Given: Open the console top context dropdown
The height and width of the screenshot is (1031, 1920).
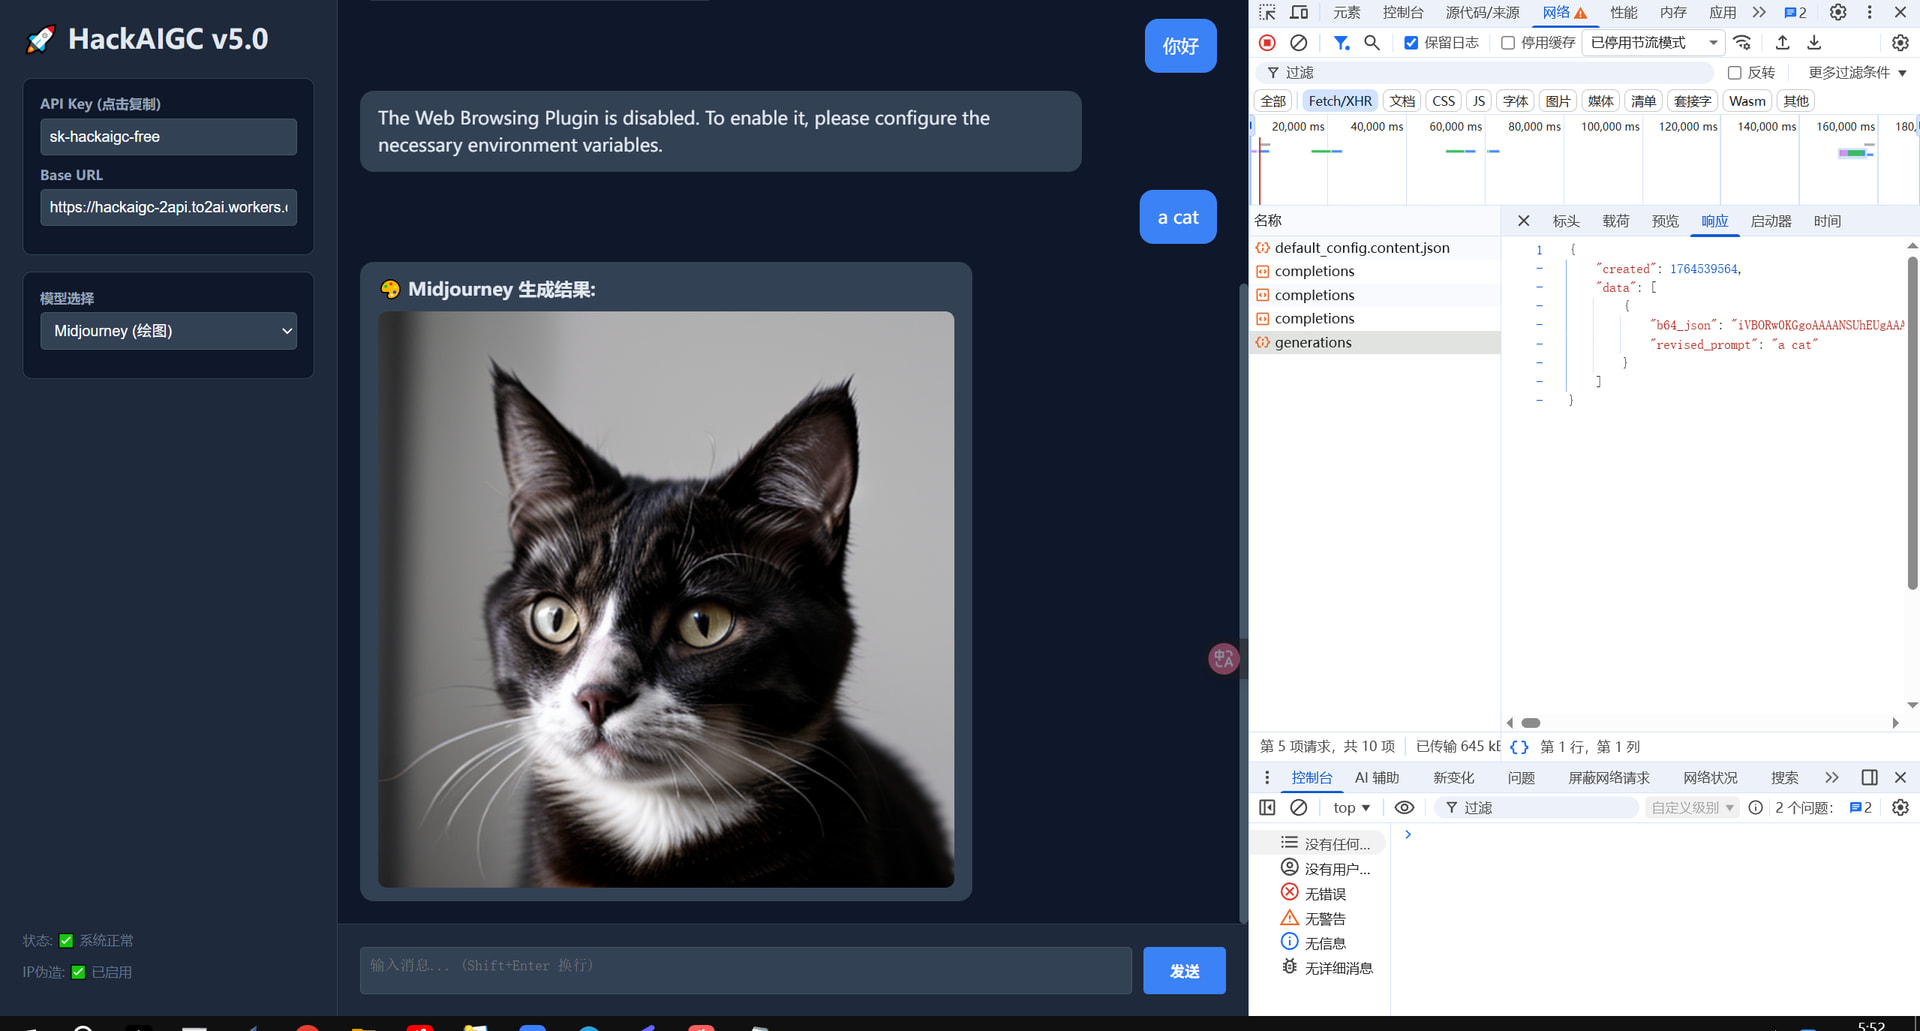Looking at the screenshot, I should pos(1351,808).
